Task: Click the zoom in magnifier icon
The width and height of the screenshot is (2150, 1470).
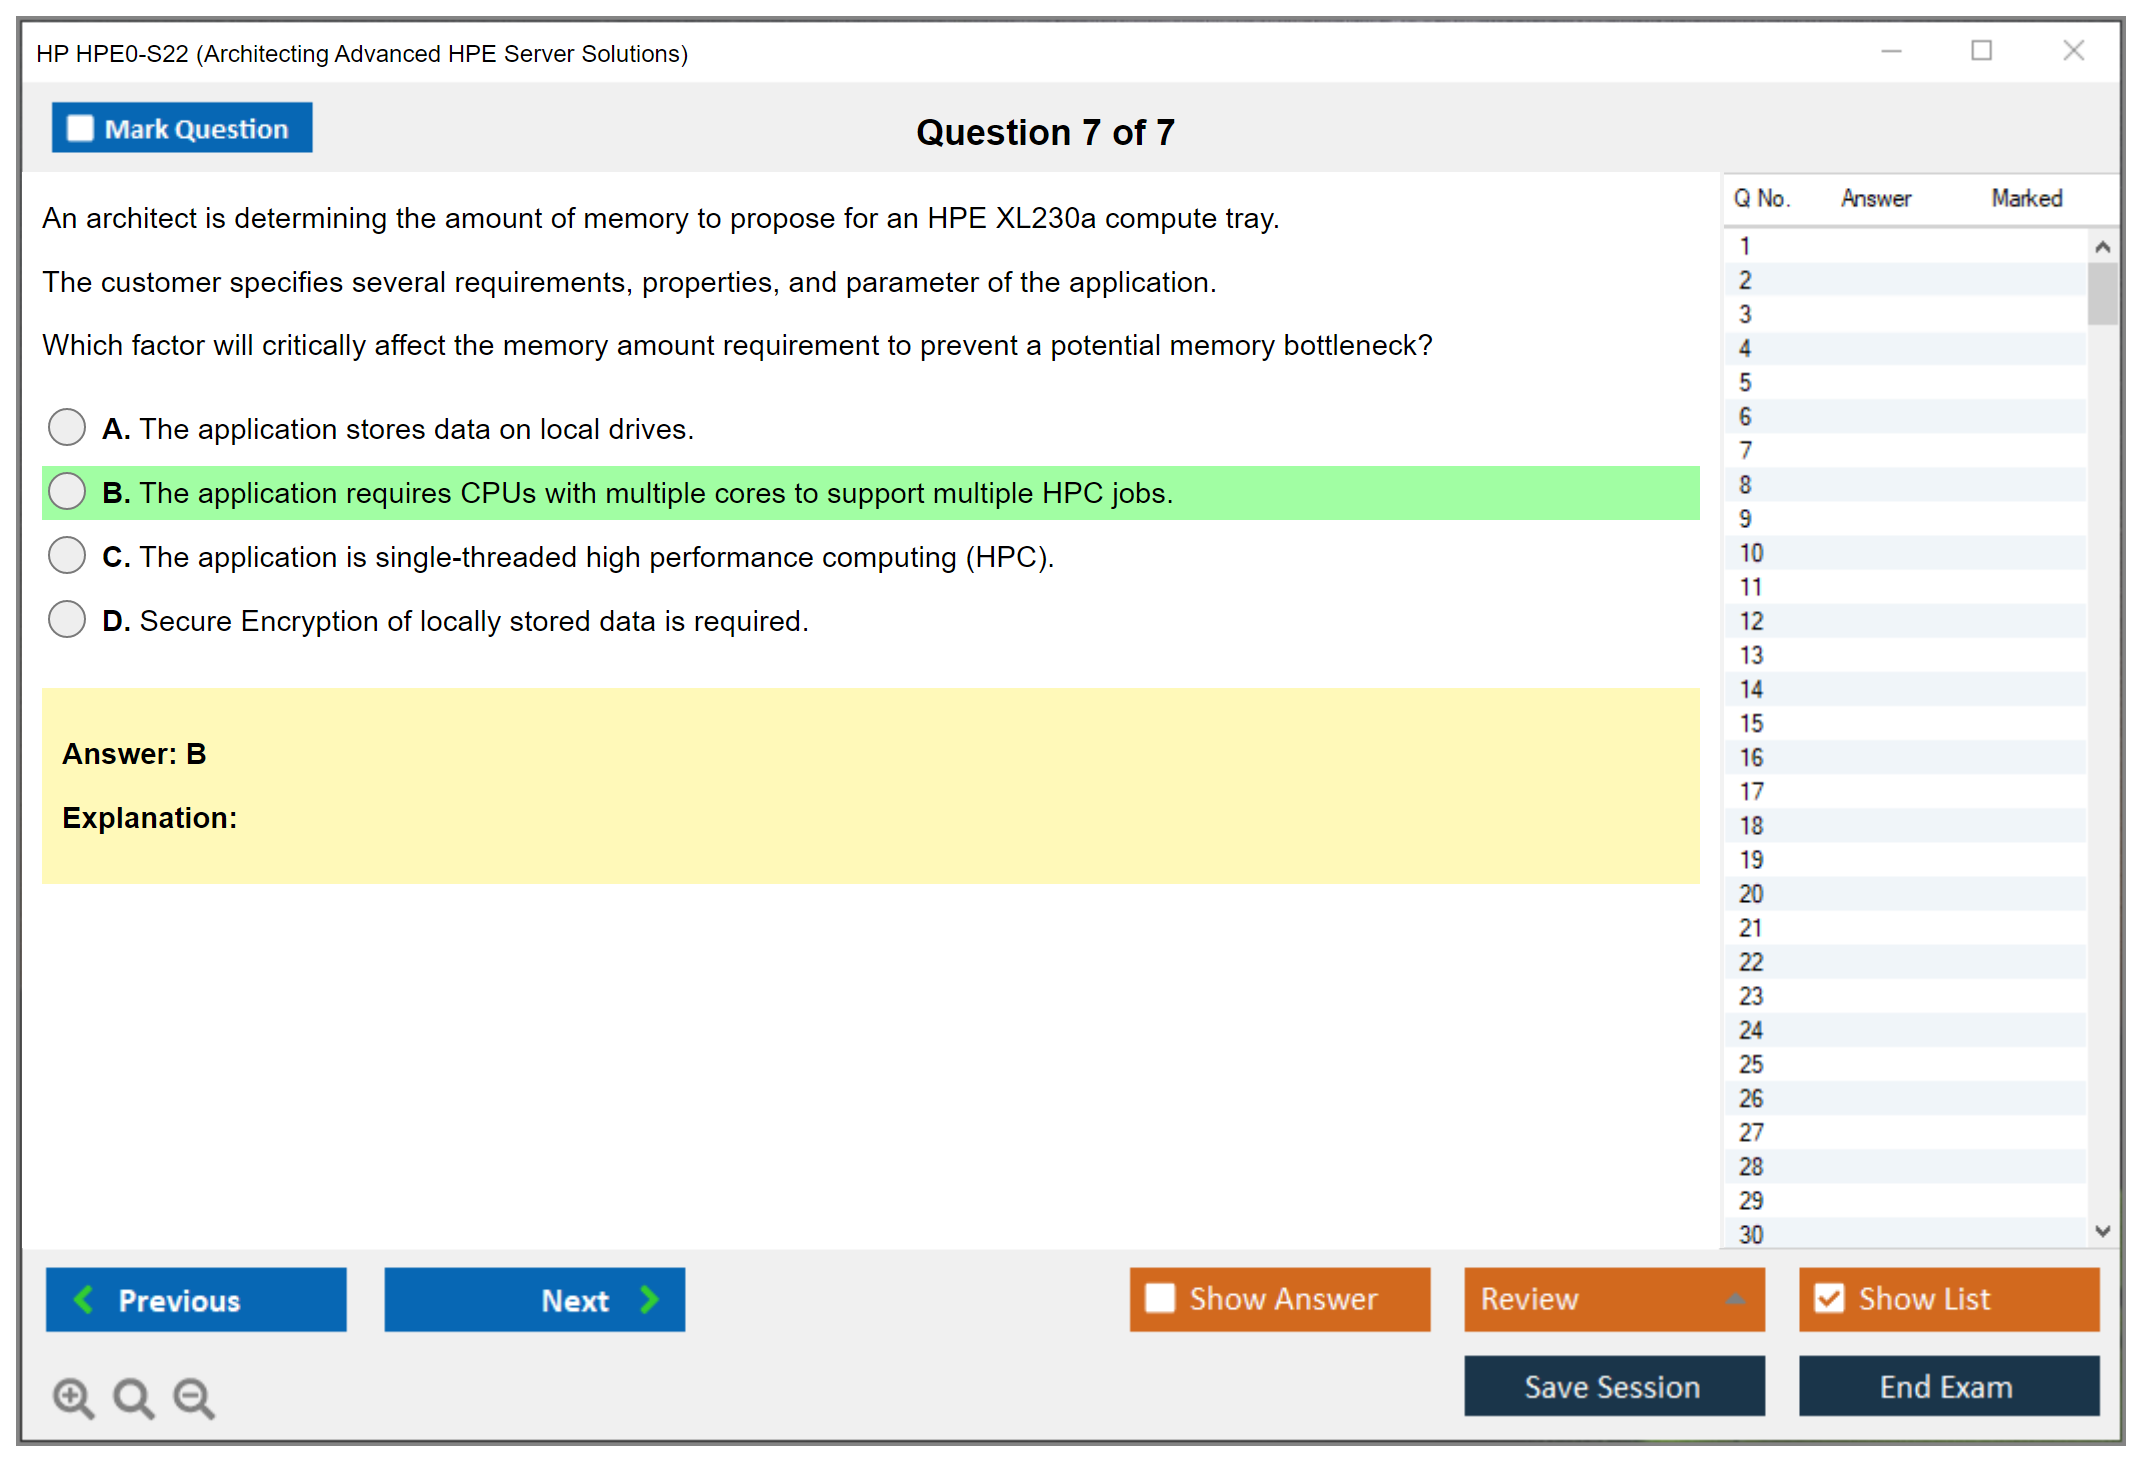Action: 73,1397
